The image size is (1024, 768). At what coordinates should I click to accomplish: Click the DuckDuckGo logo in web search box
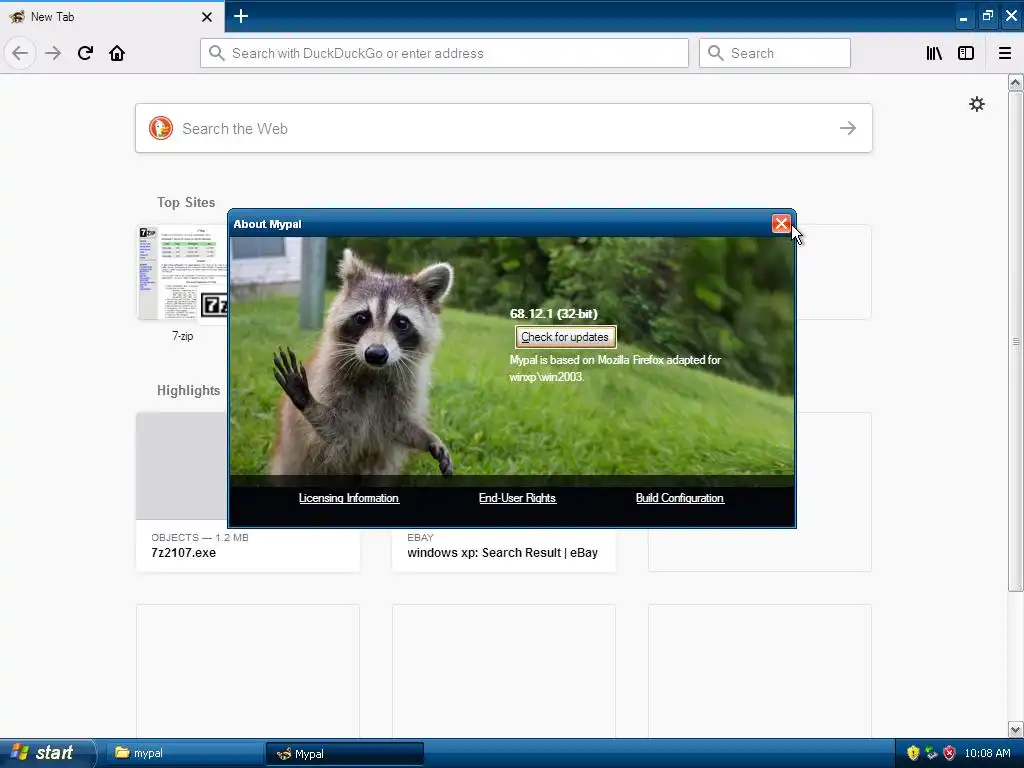click(161, 128)
